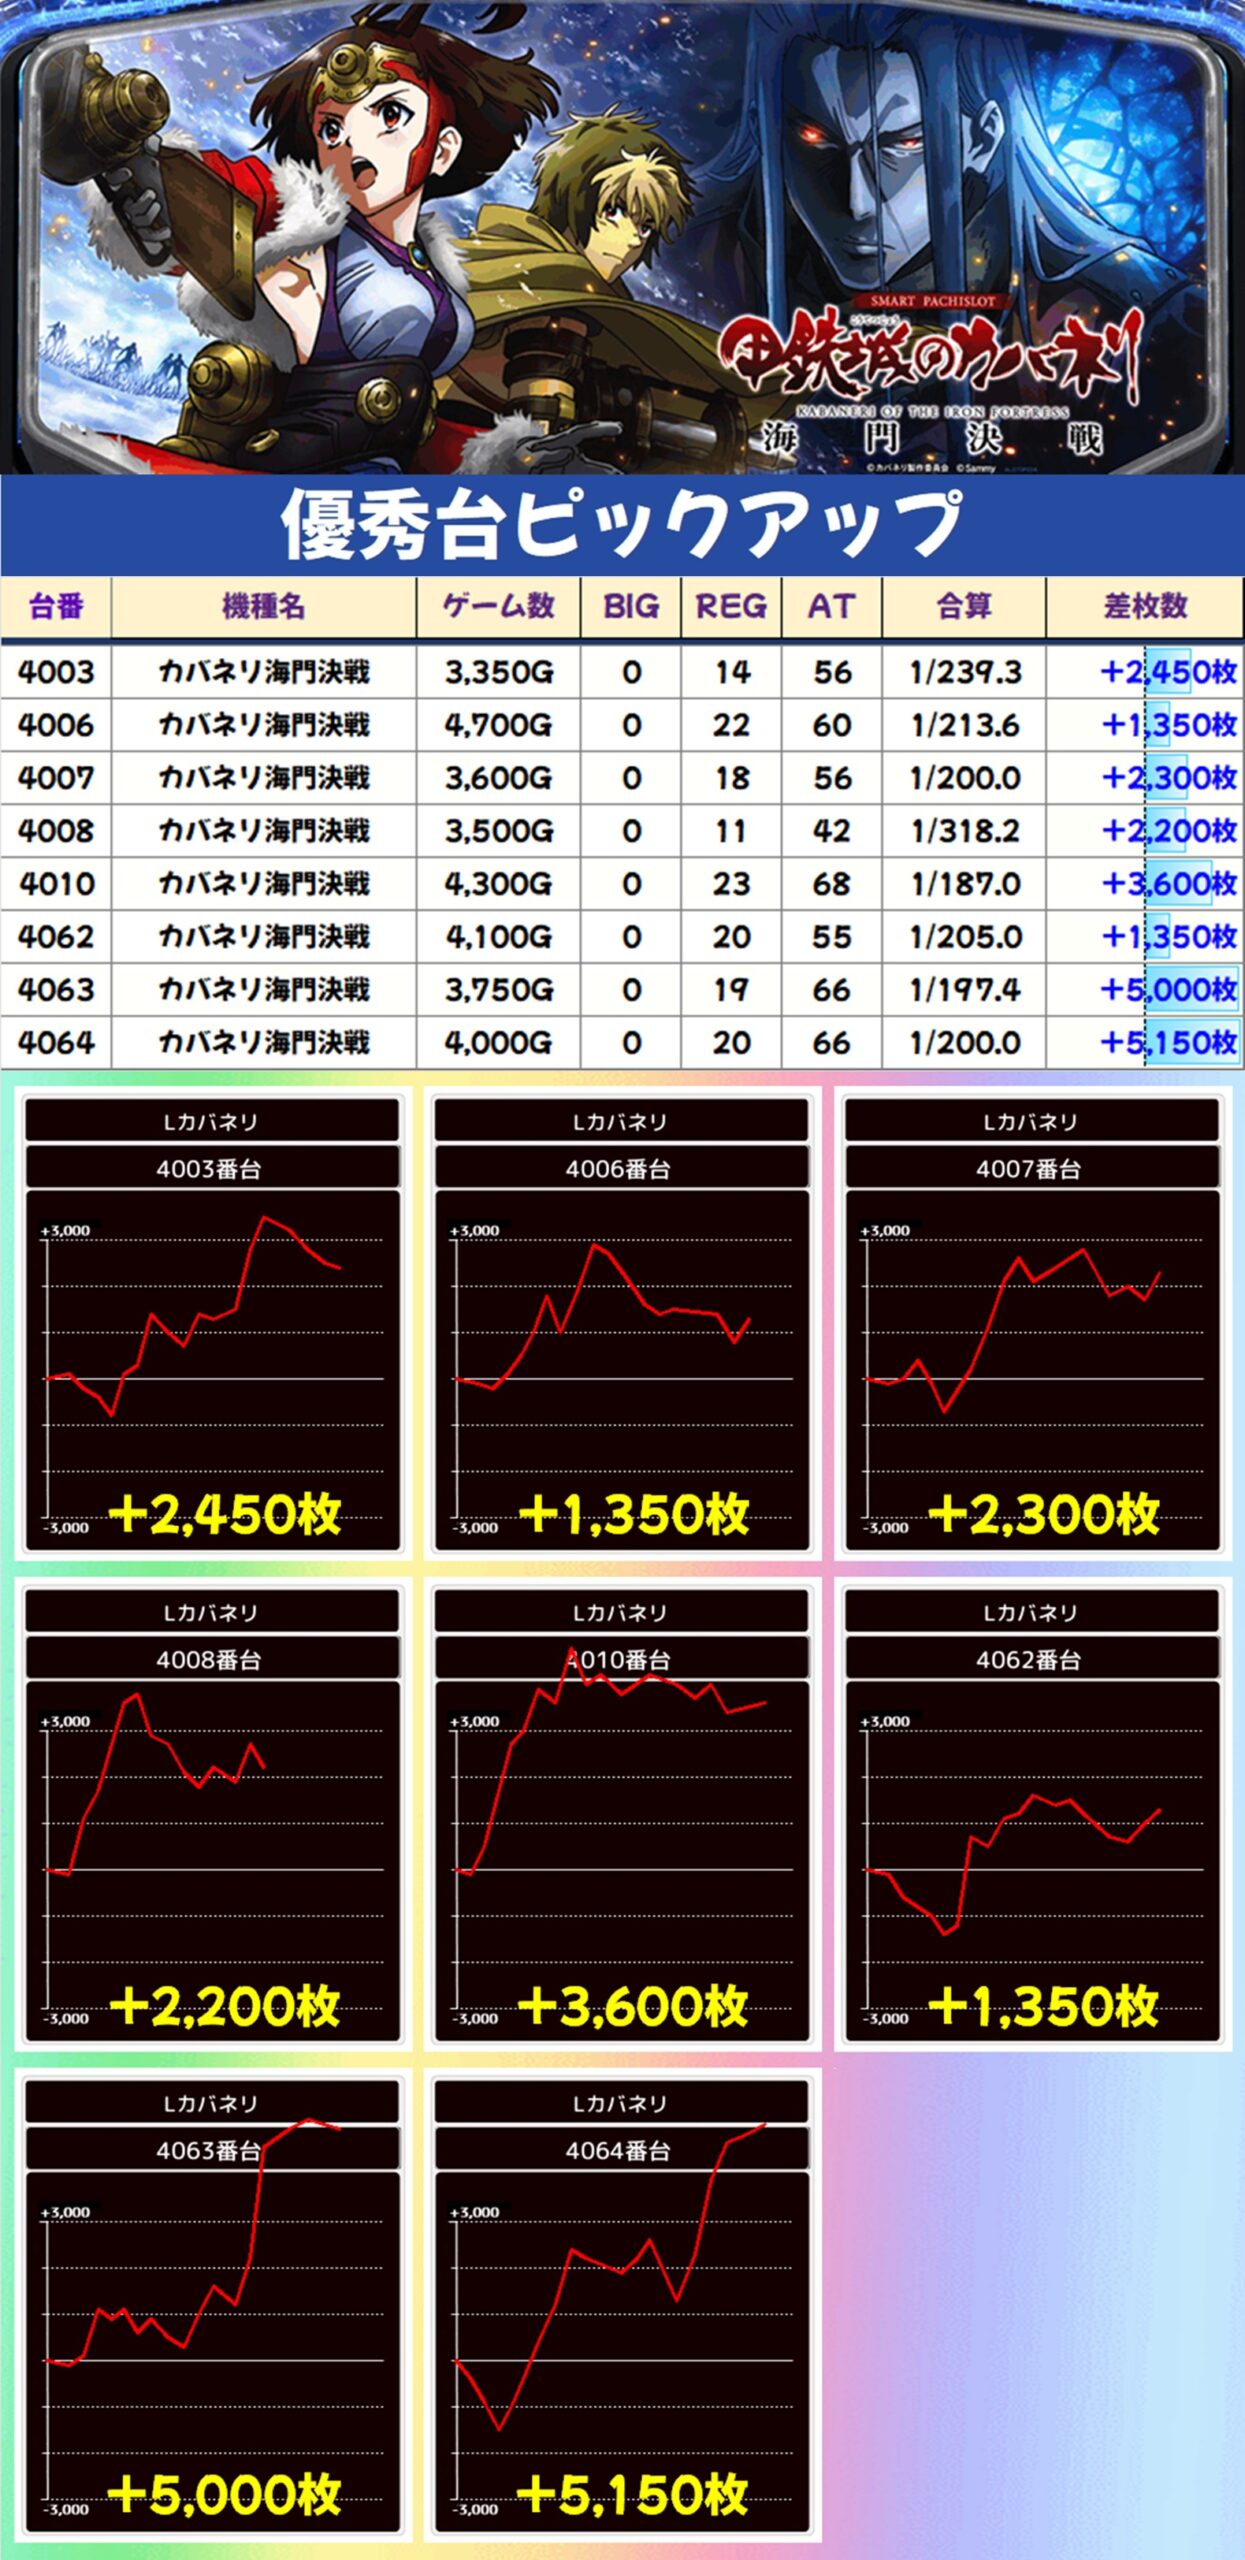Open the 4062番台 slump graph
The height and width of the screenshot is (2560, 1245).
(1032, 1814)
